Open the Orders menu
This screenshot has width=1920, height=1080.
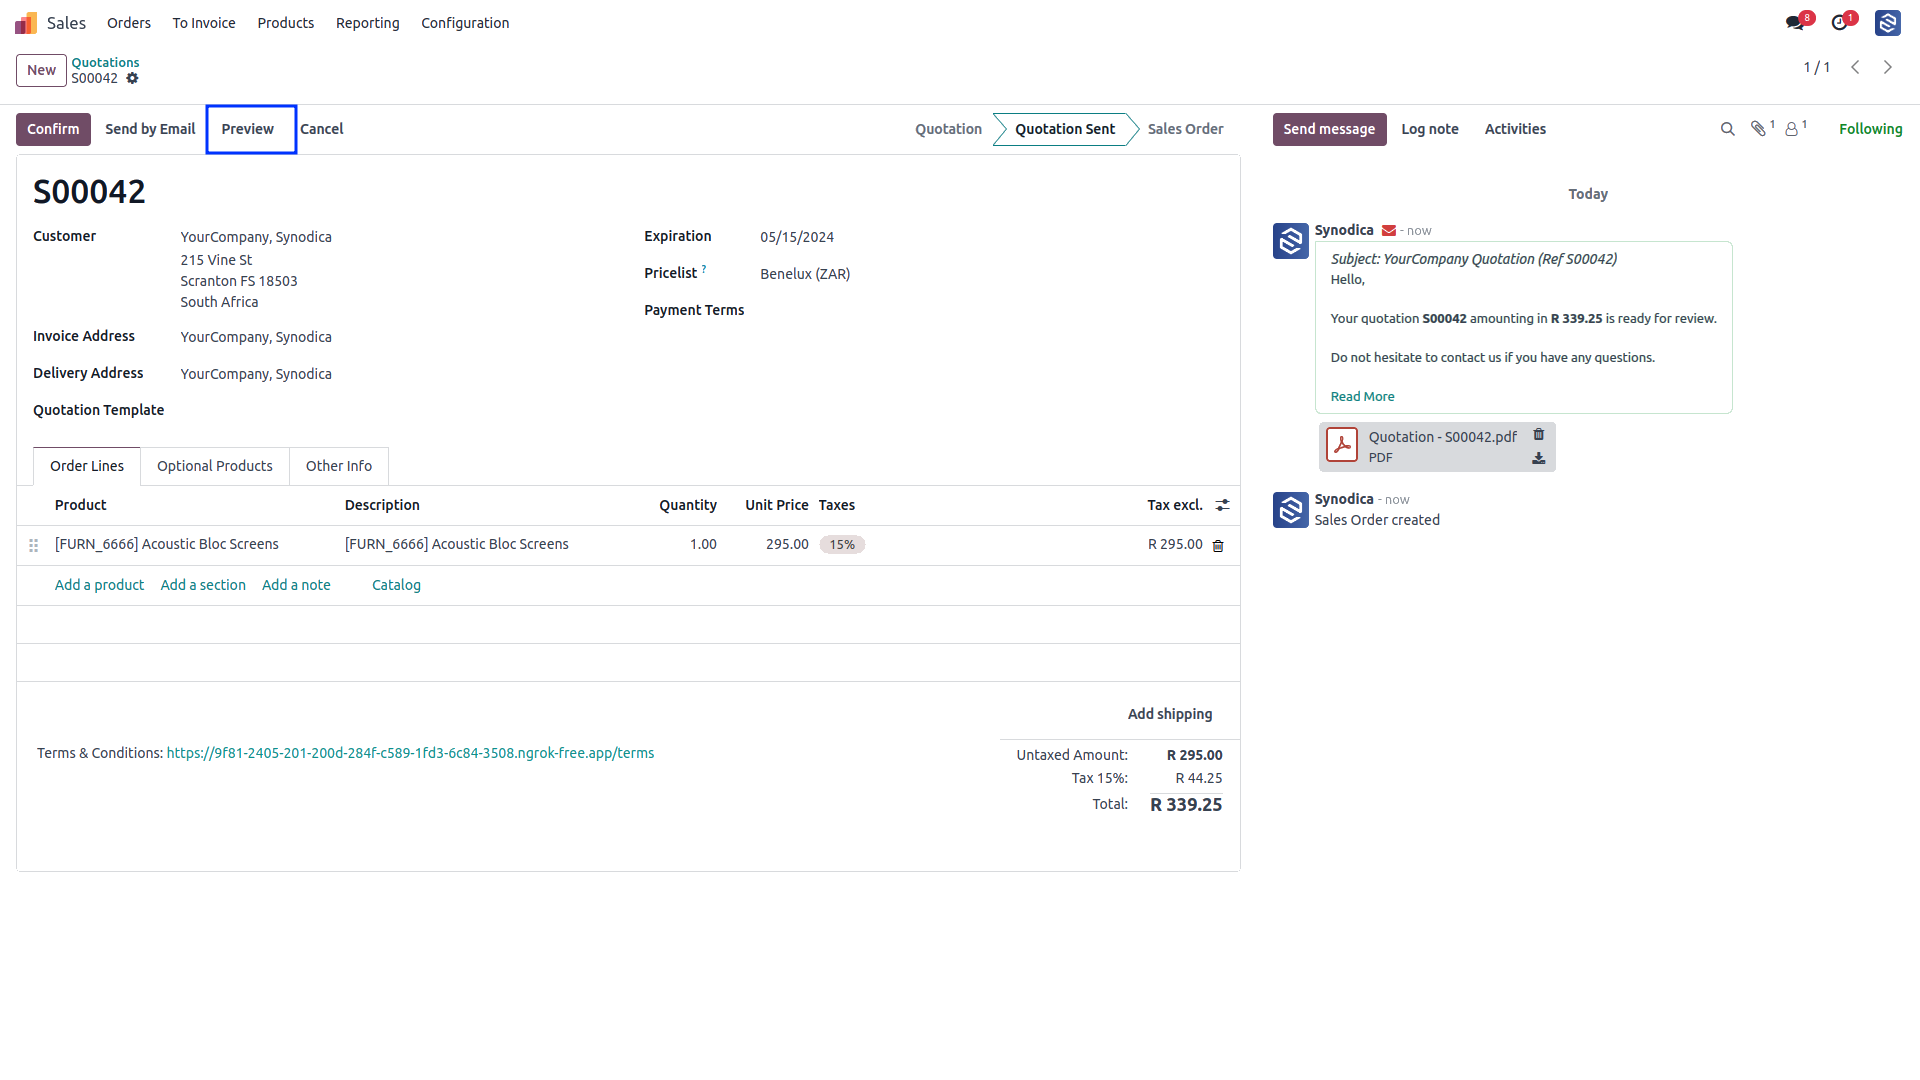pos(129,22)
